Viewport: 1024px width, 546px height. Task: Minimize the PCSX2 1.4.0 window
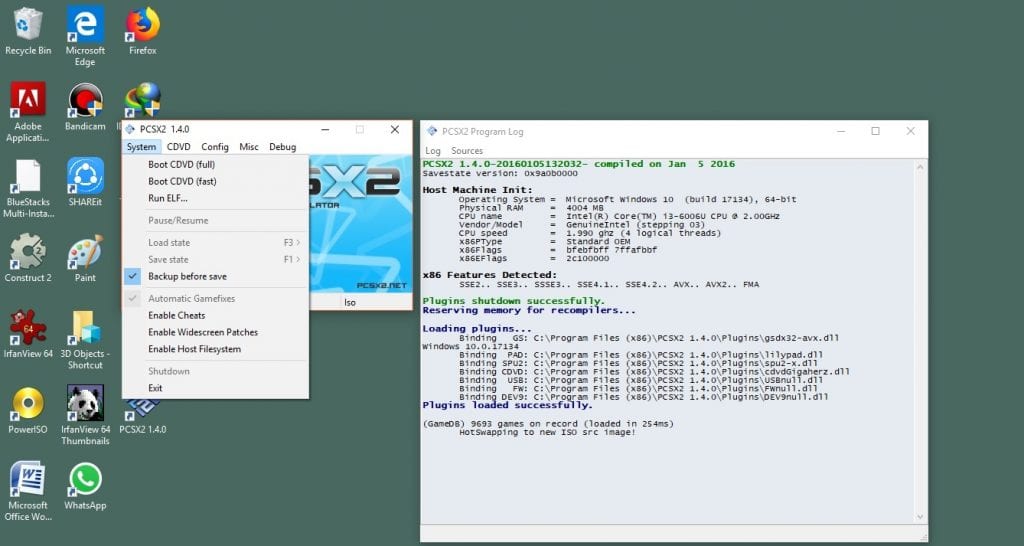click(325, 129)
